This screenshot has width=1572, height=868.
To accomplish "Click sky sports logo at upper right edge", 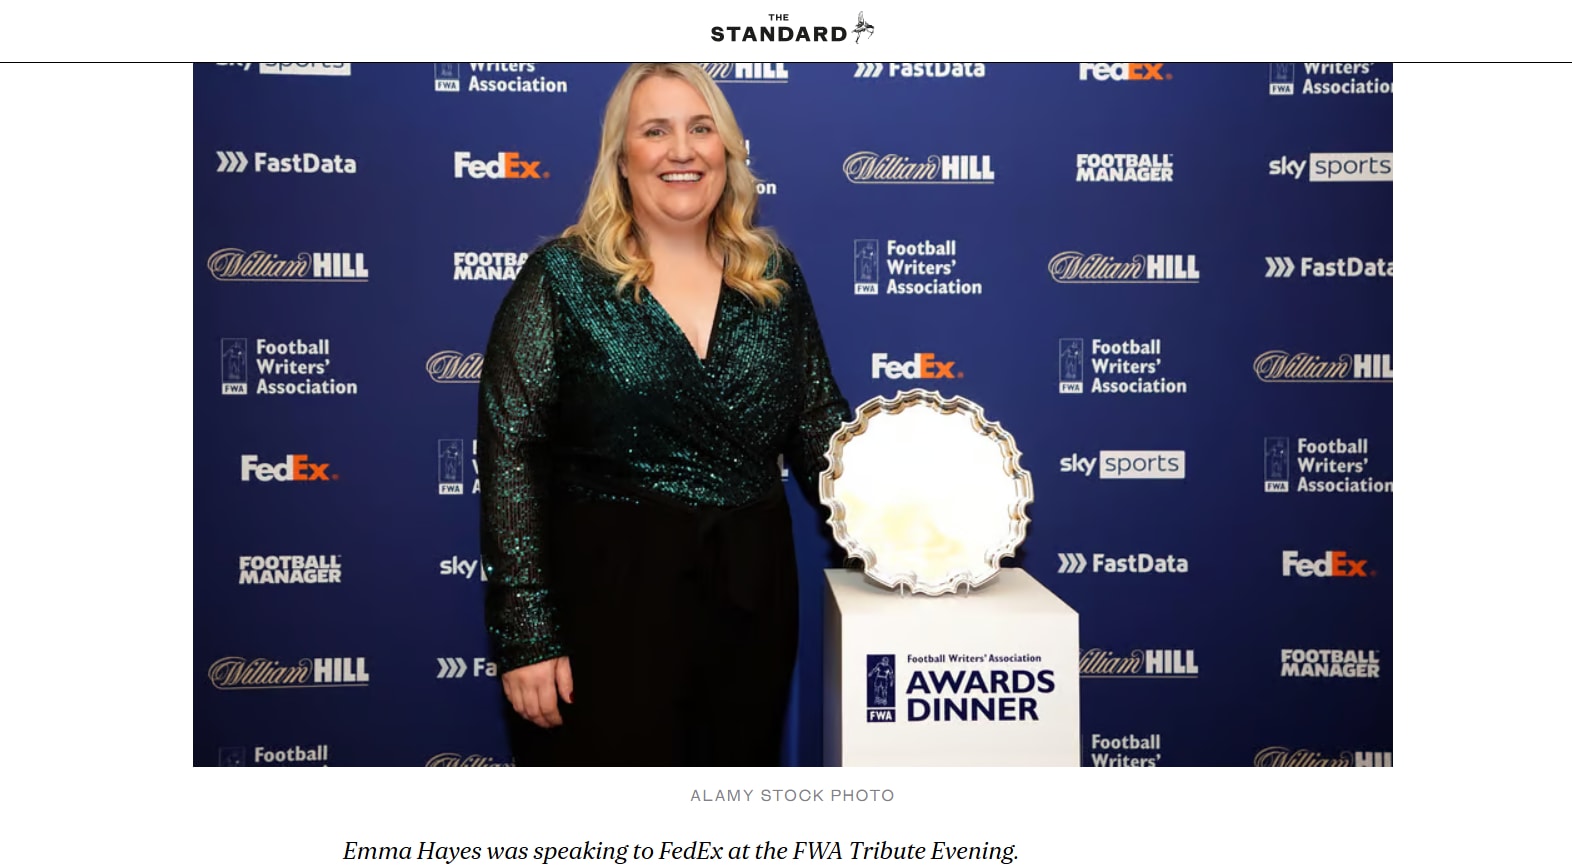I will [x=1330, y=166].
